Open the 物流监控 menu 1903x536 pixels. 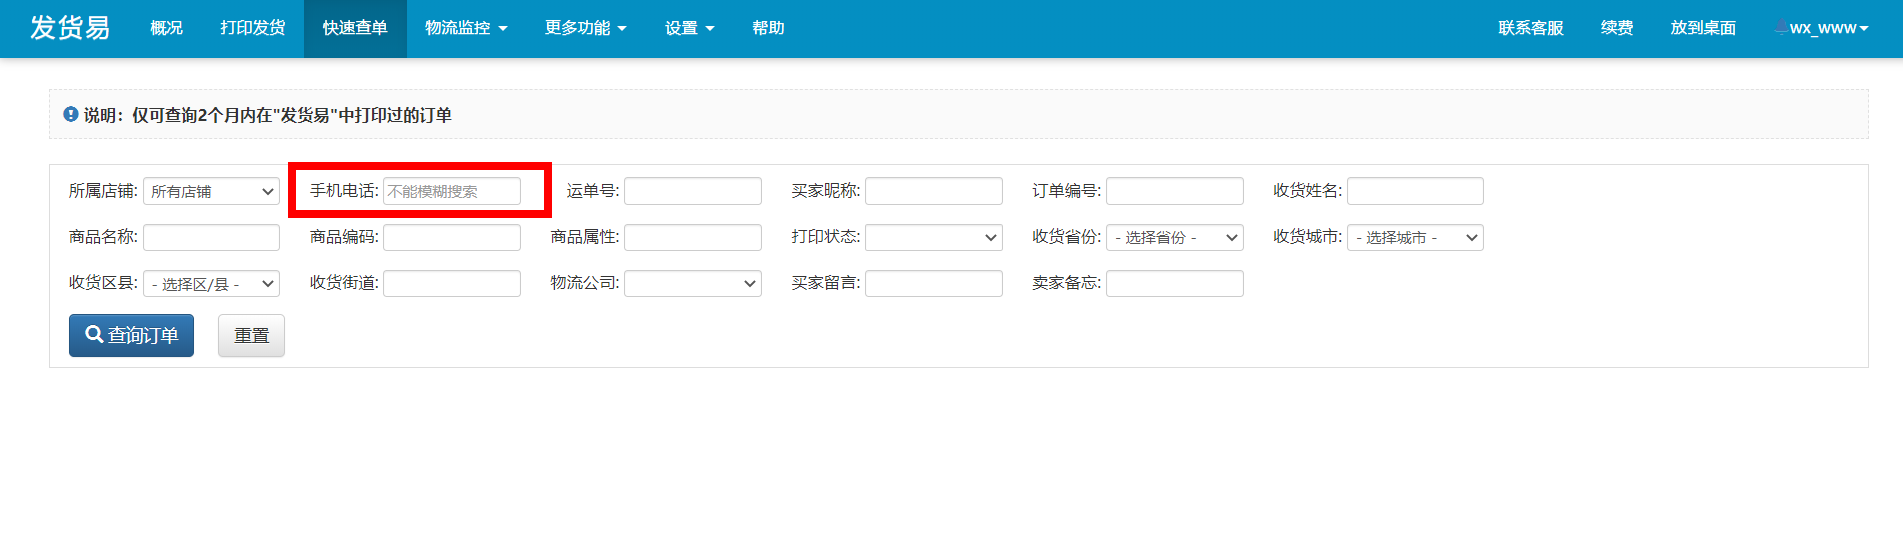click(465, 28)
